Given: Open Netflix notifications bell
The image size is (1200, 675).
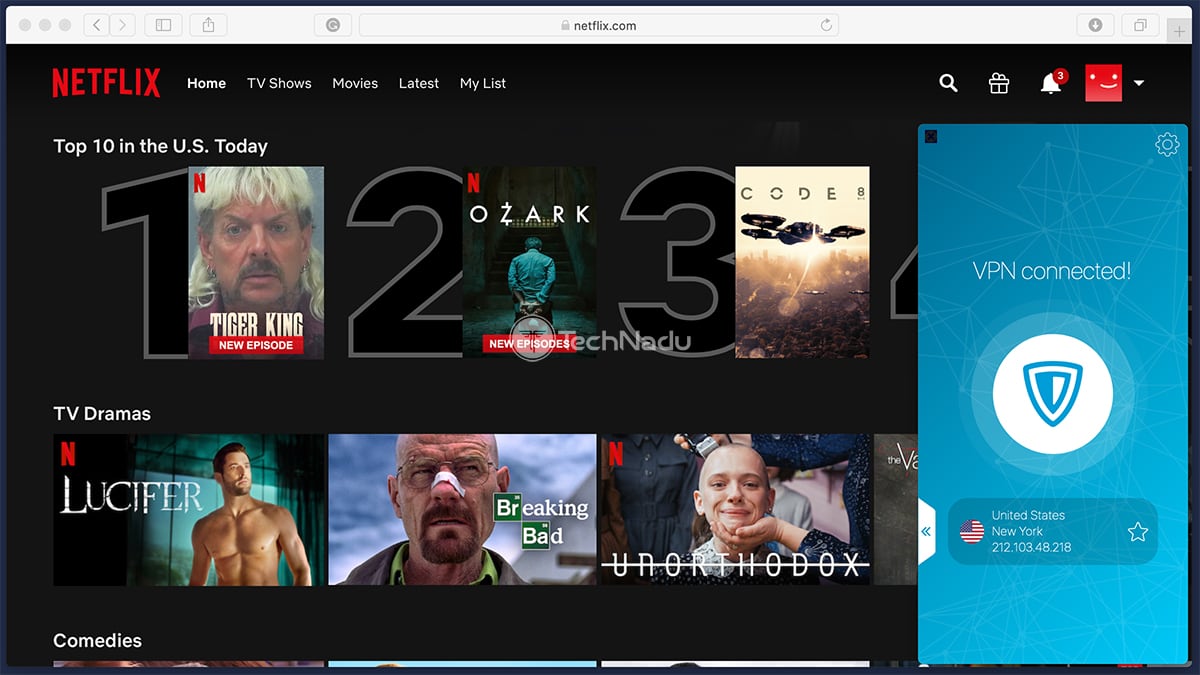Looking at the screenshot, I should coord(1051,83).
